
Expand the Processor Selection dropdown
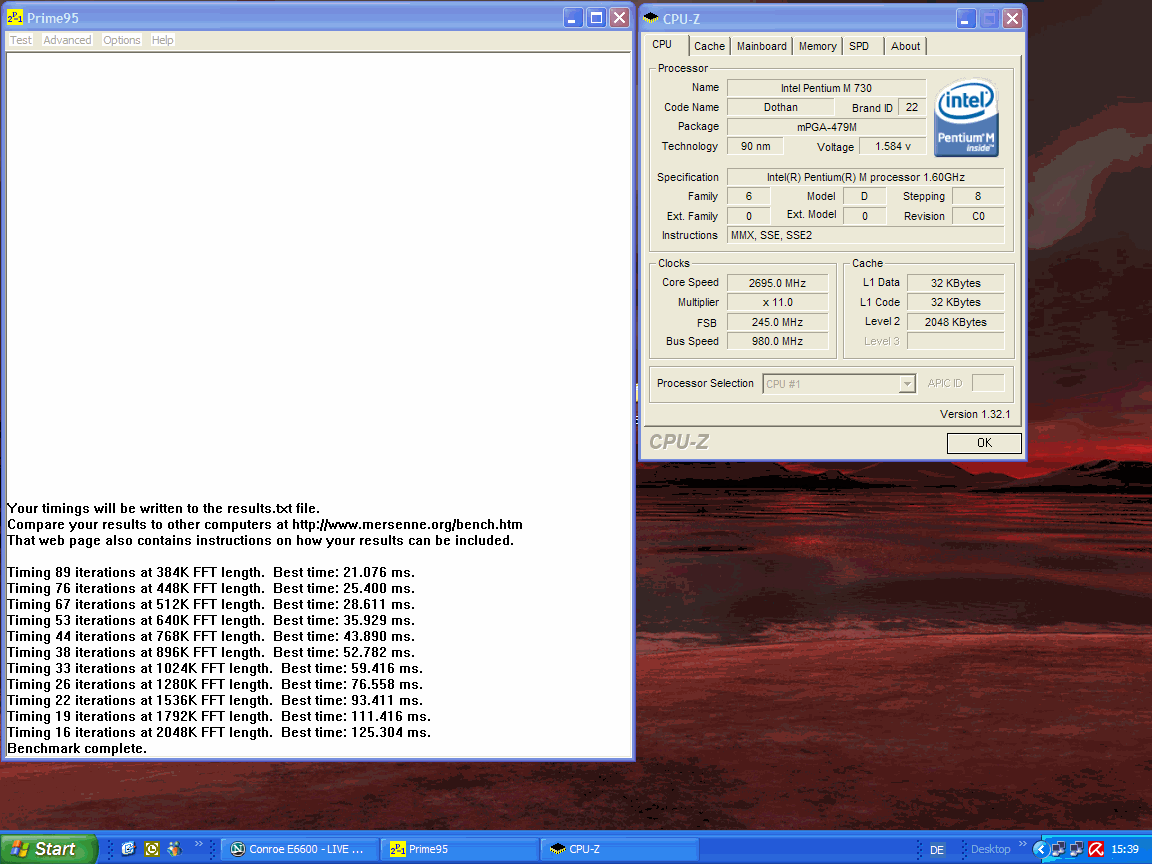pyautogui.click(x=907, y=384)
